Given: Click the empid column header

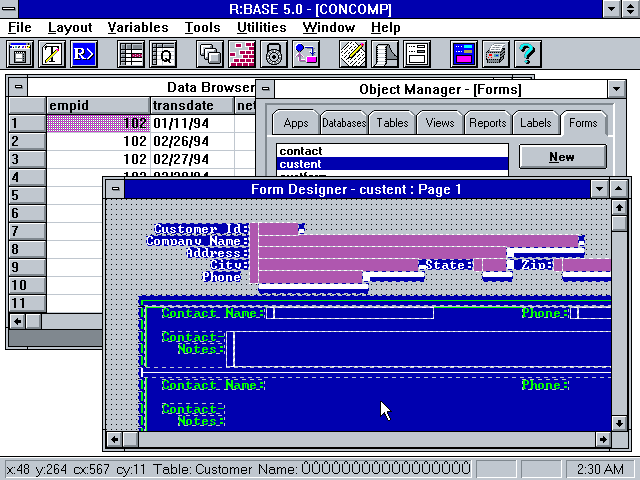Looking at the screenshot, I should click(98, 106).
